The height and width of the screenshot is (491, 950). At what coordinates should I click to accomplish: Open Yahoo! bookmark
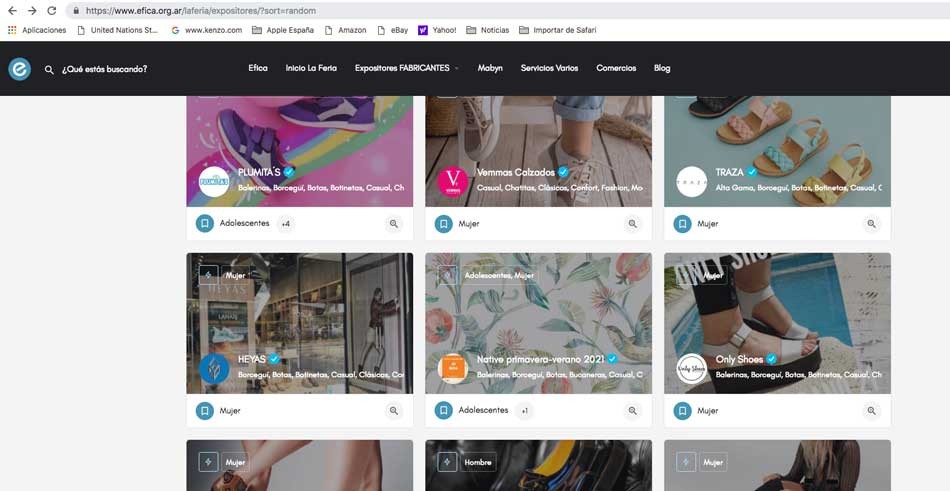(437, 30)
